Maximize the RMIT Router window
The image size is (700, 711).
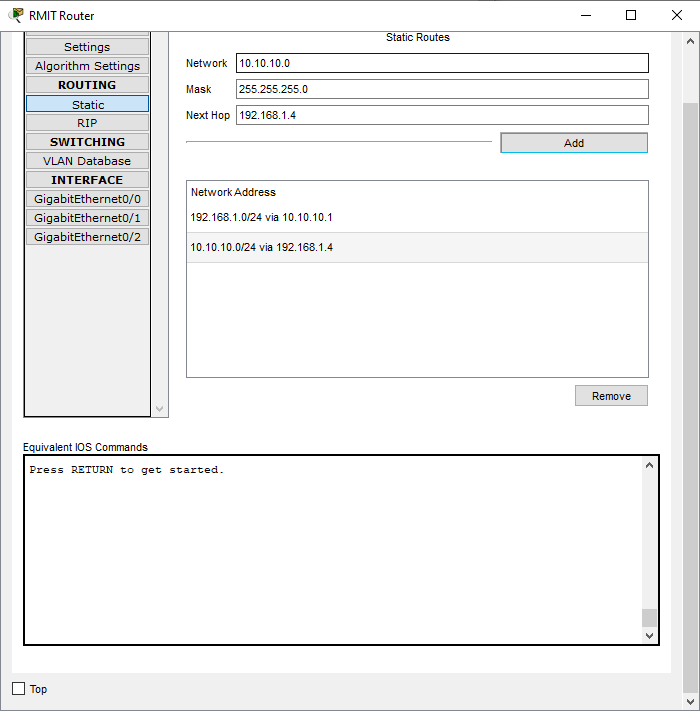click(631, 15)
